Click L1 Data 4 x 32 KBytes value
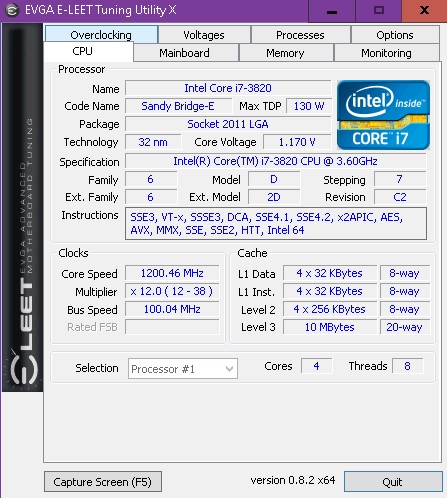This screenshot has height=498, width=447. click(x=330, y=273)
